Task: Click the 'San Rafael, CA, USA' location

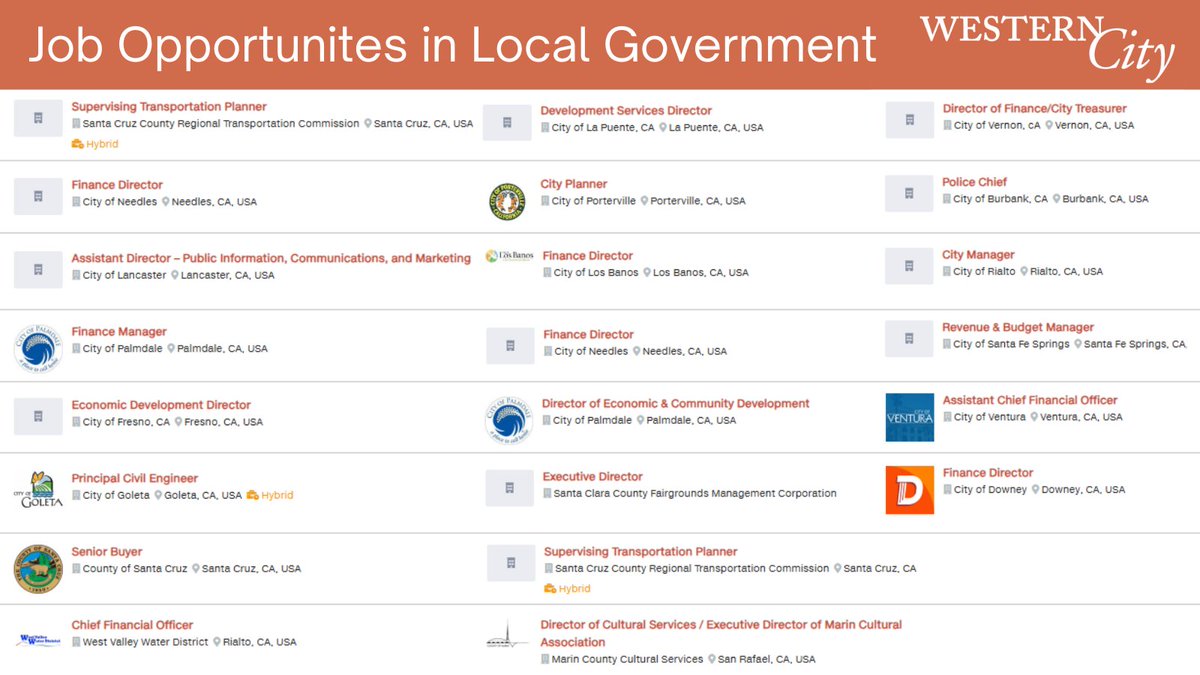Action: tap(767, 660)
